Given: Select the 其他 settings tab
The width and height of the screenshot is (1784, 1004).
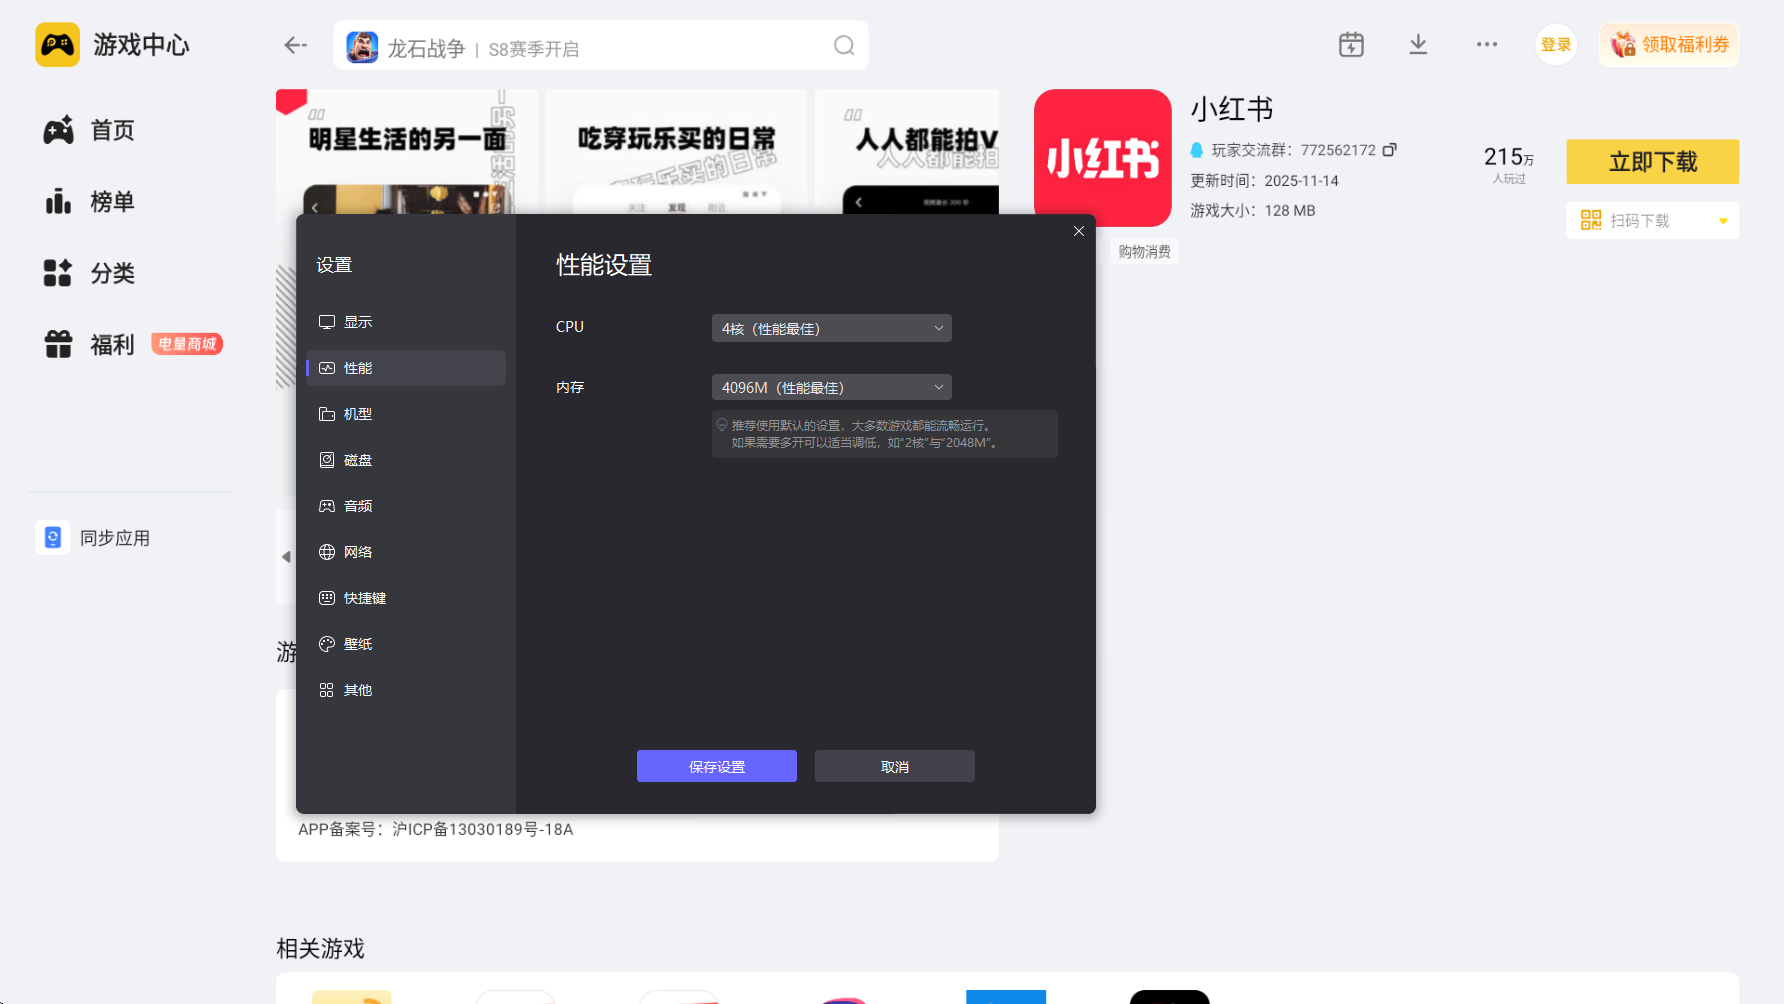Looking at the screenshot, I should 406,690.
